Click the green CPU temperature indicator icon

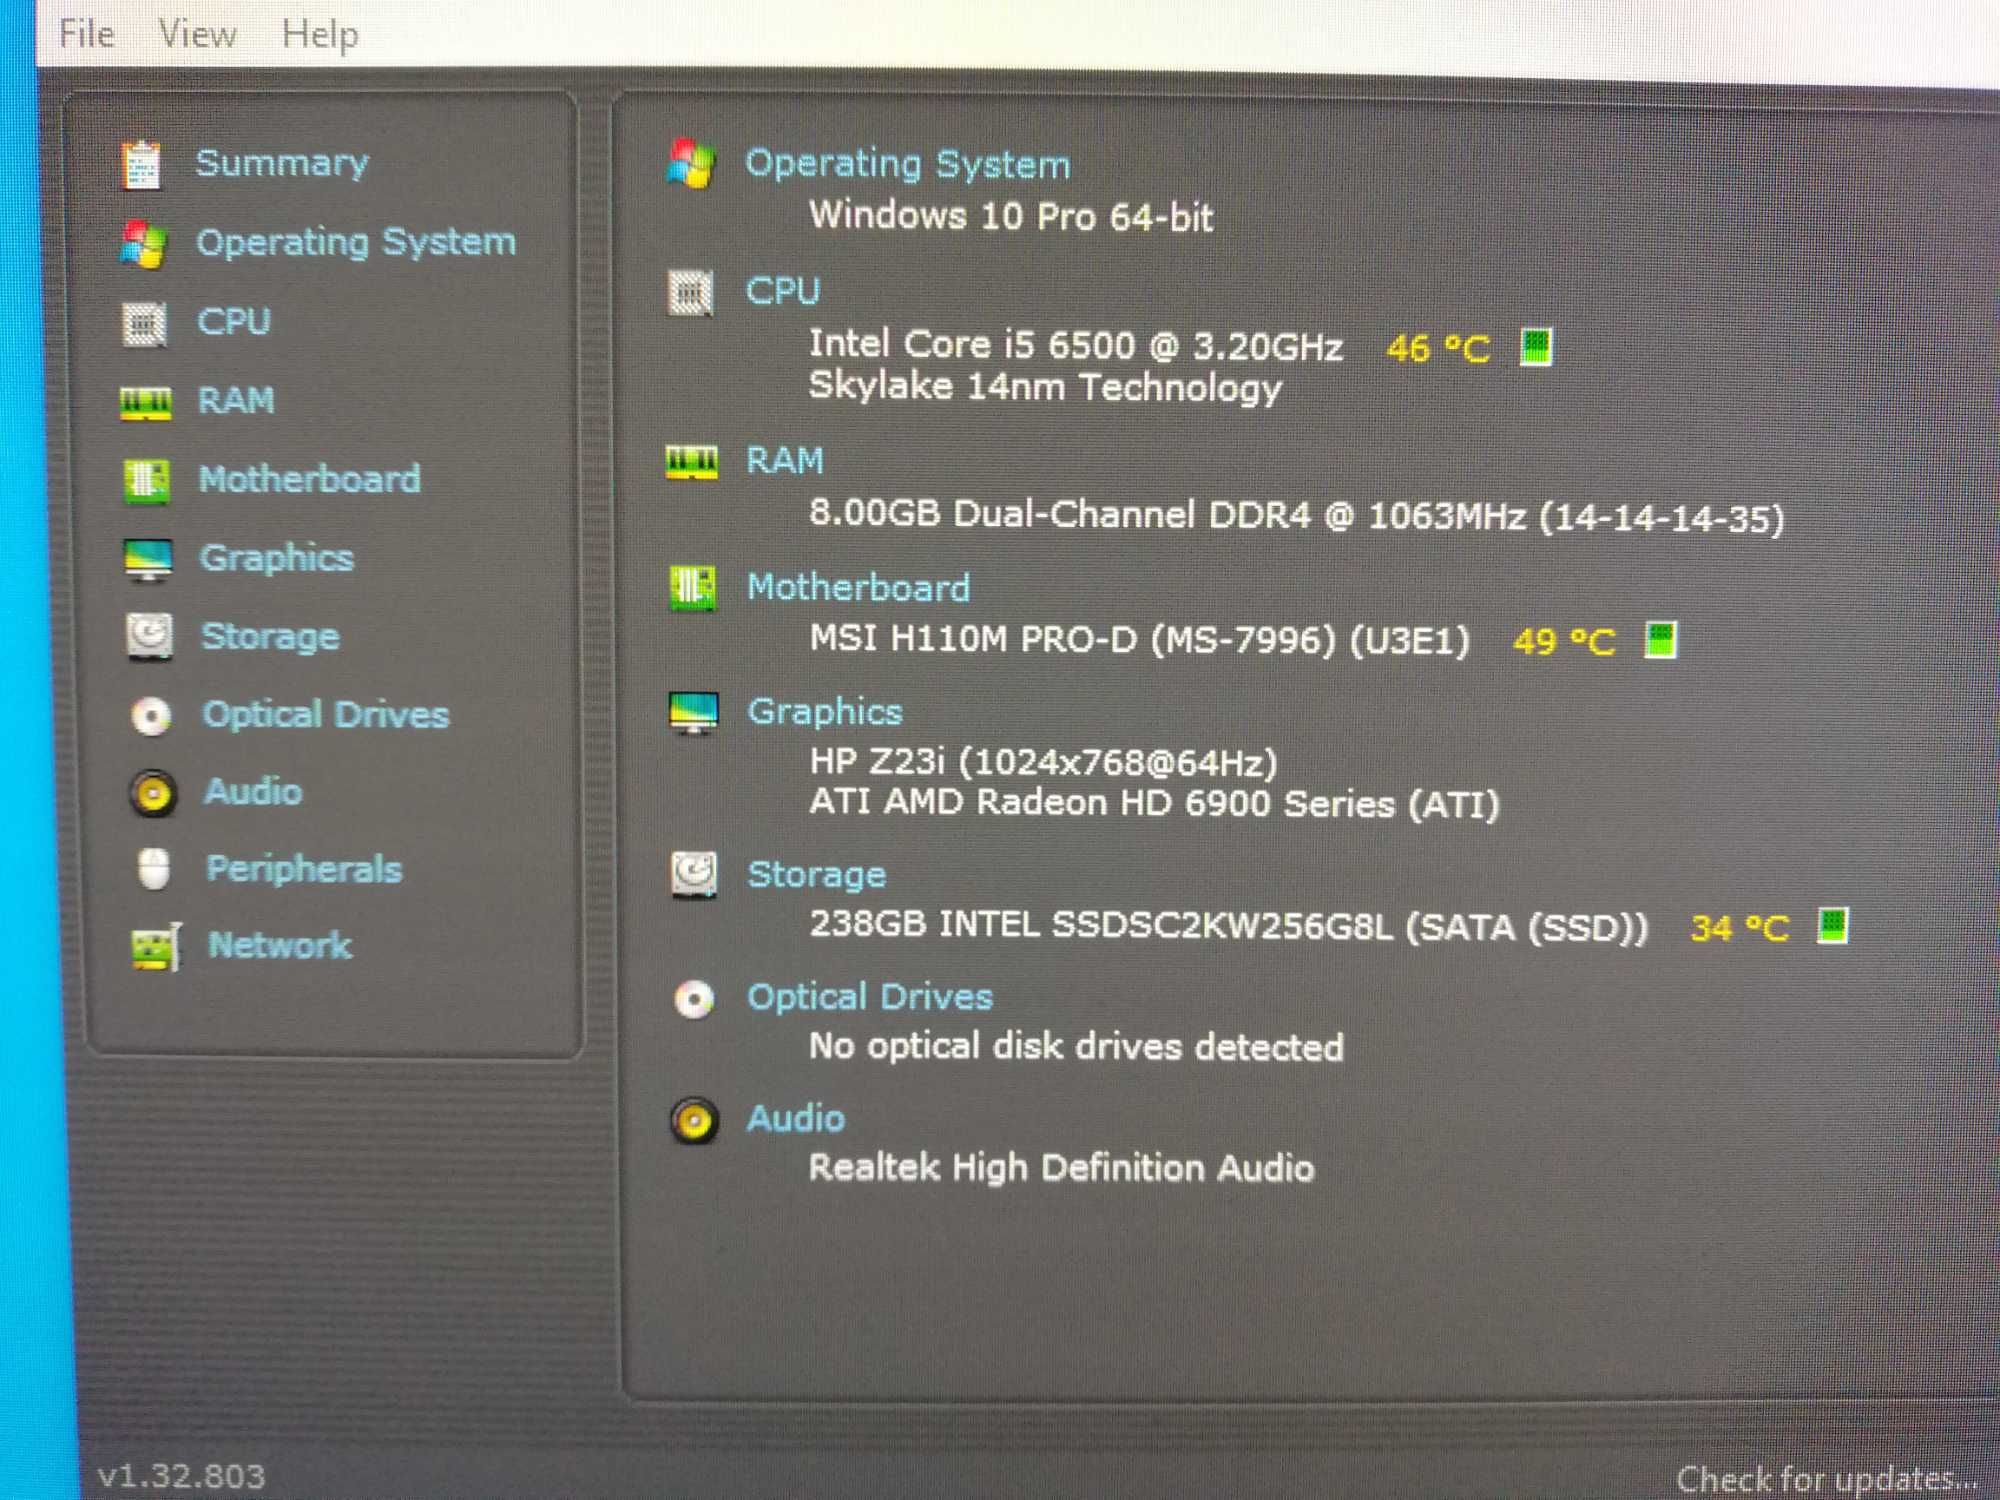tap(1536, 347)
